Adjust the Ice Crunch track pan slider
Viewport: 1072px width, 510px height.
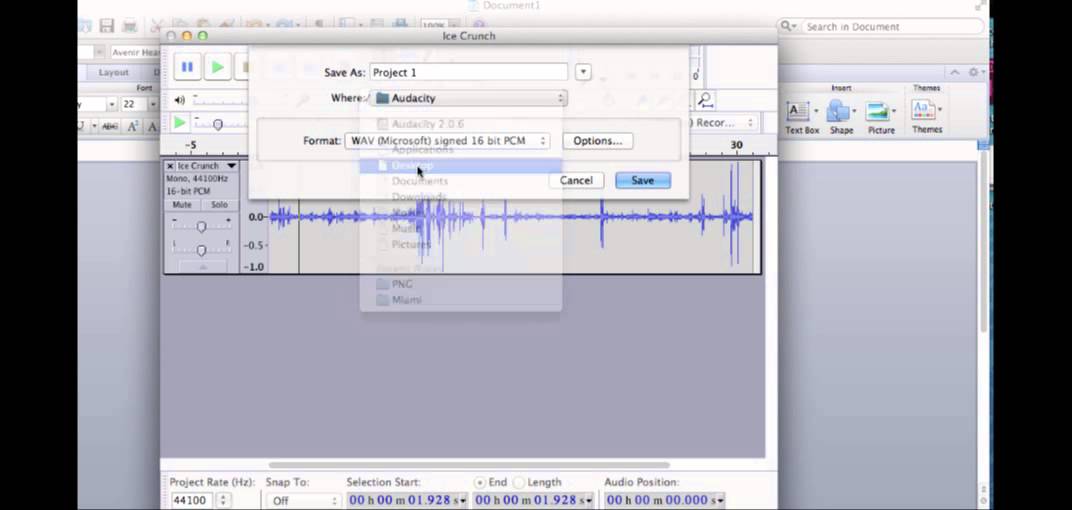(x=201, y=250)
